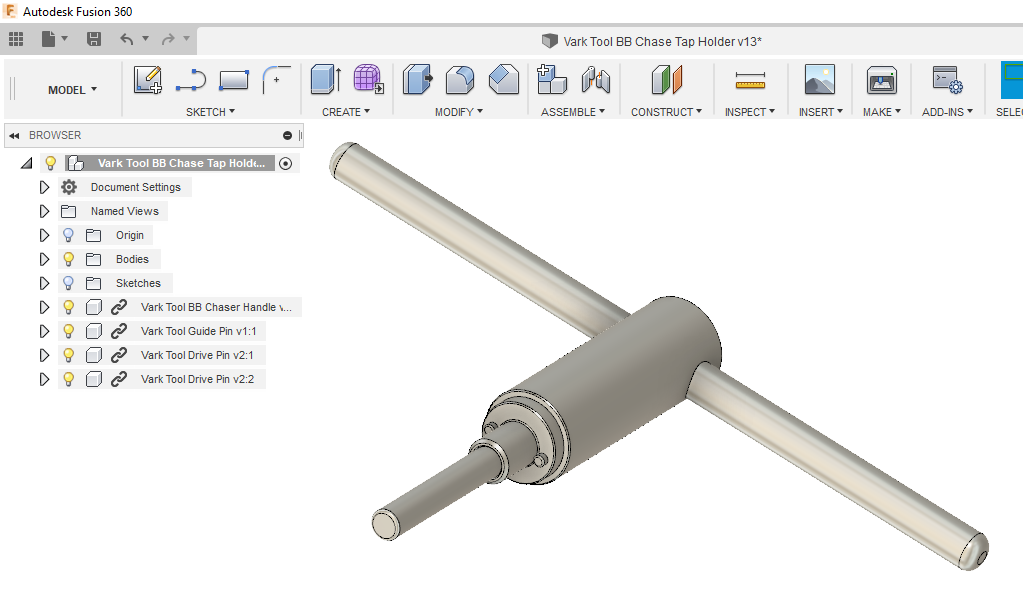Click the Undo button
This screenshot has height=601, width=1023.
(126, 39)
